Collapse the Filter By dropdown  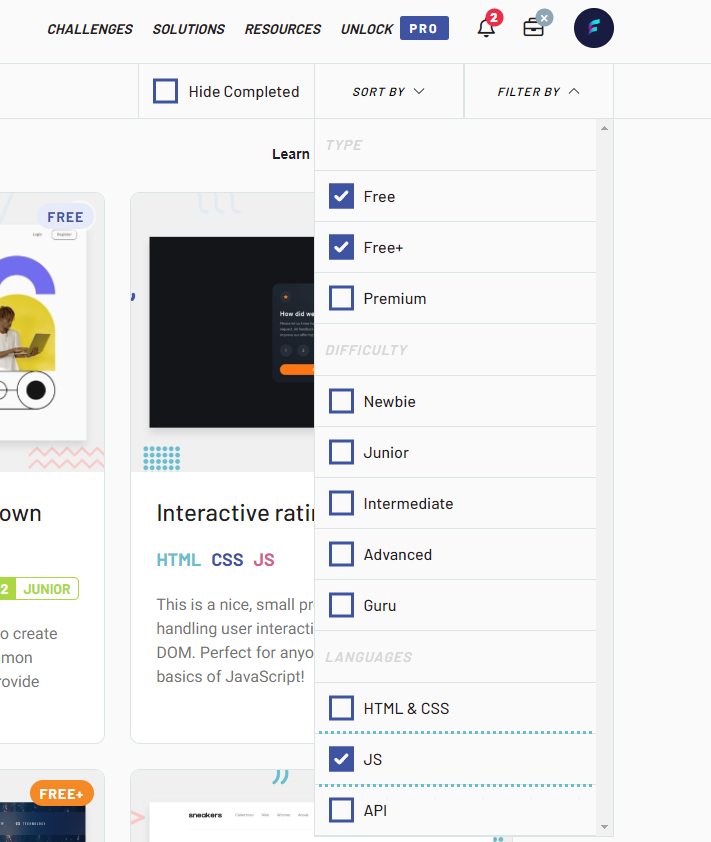[539, 91]
